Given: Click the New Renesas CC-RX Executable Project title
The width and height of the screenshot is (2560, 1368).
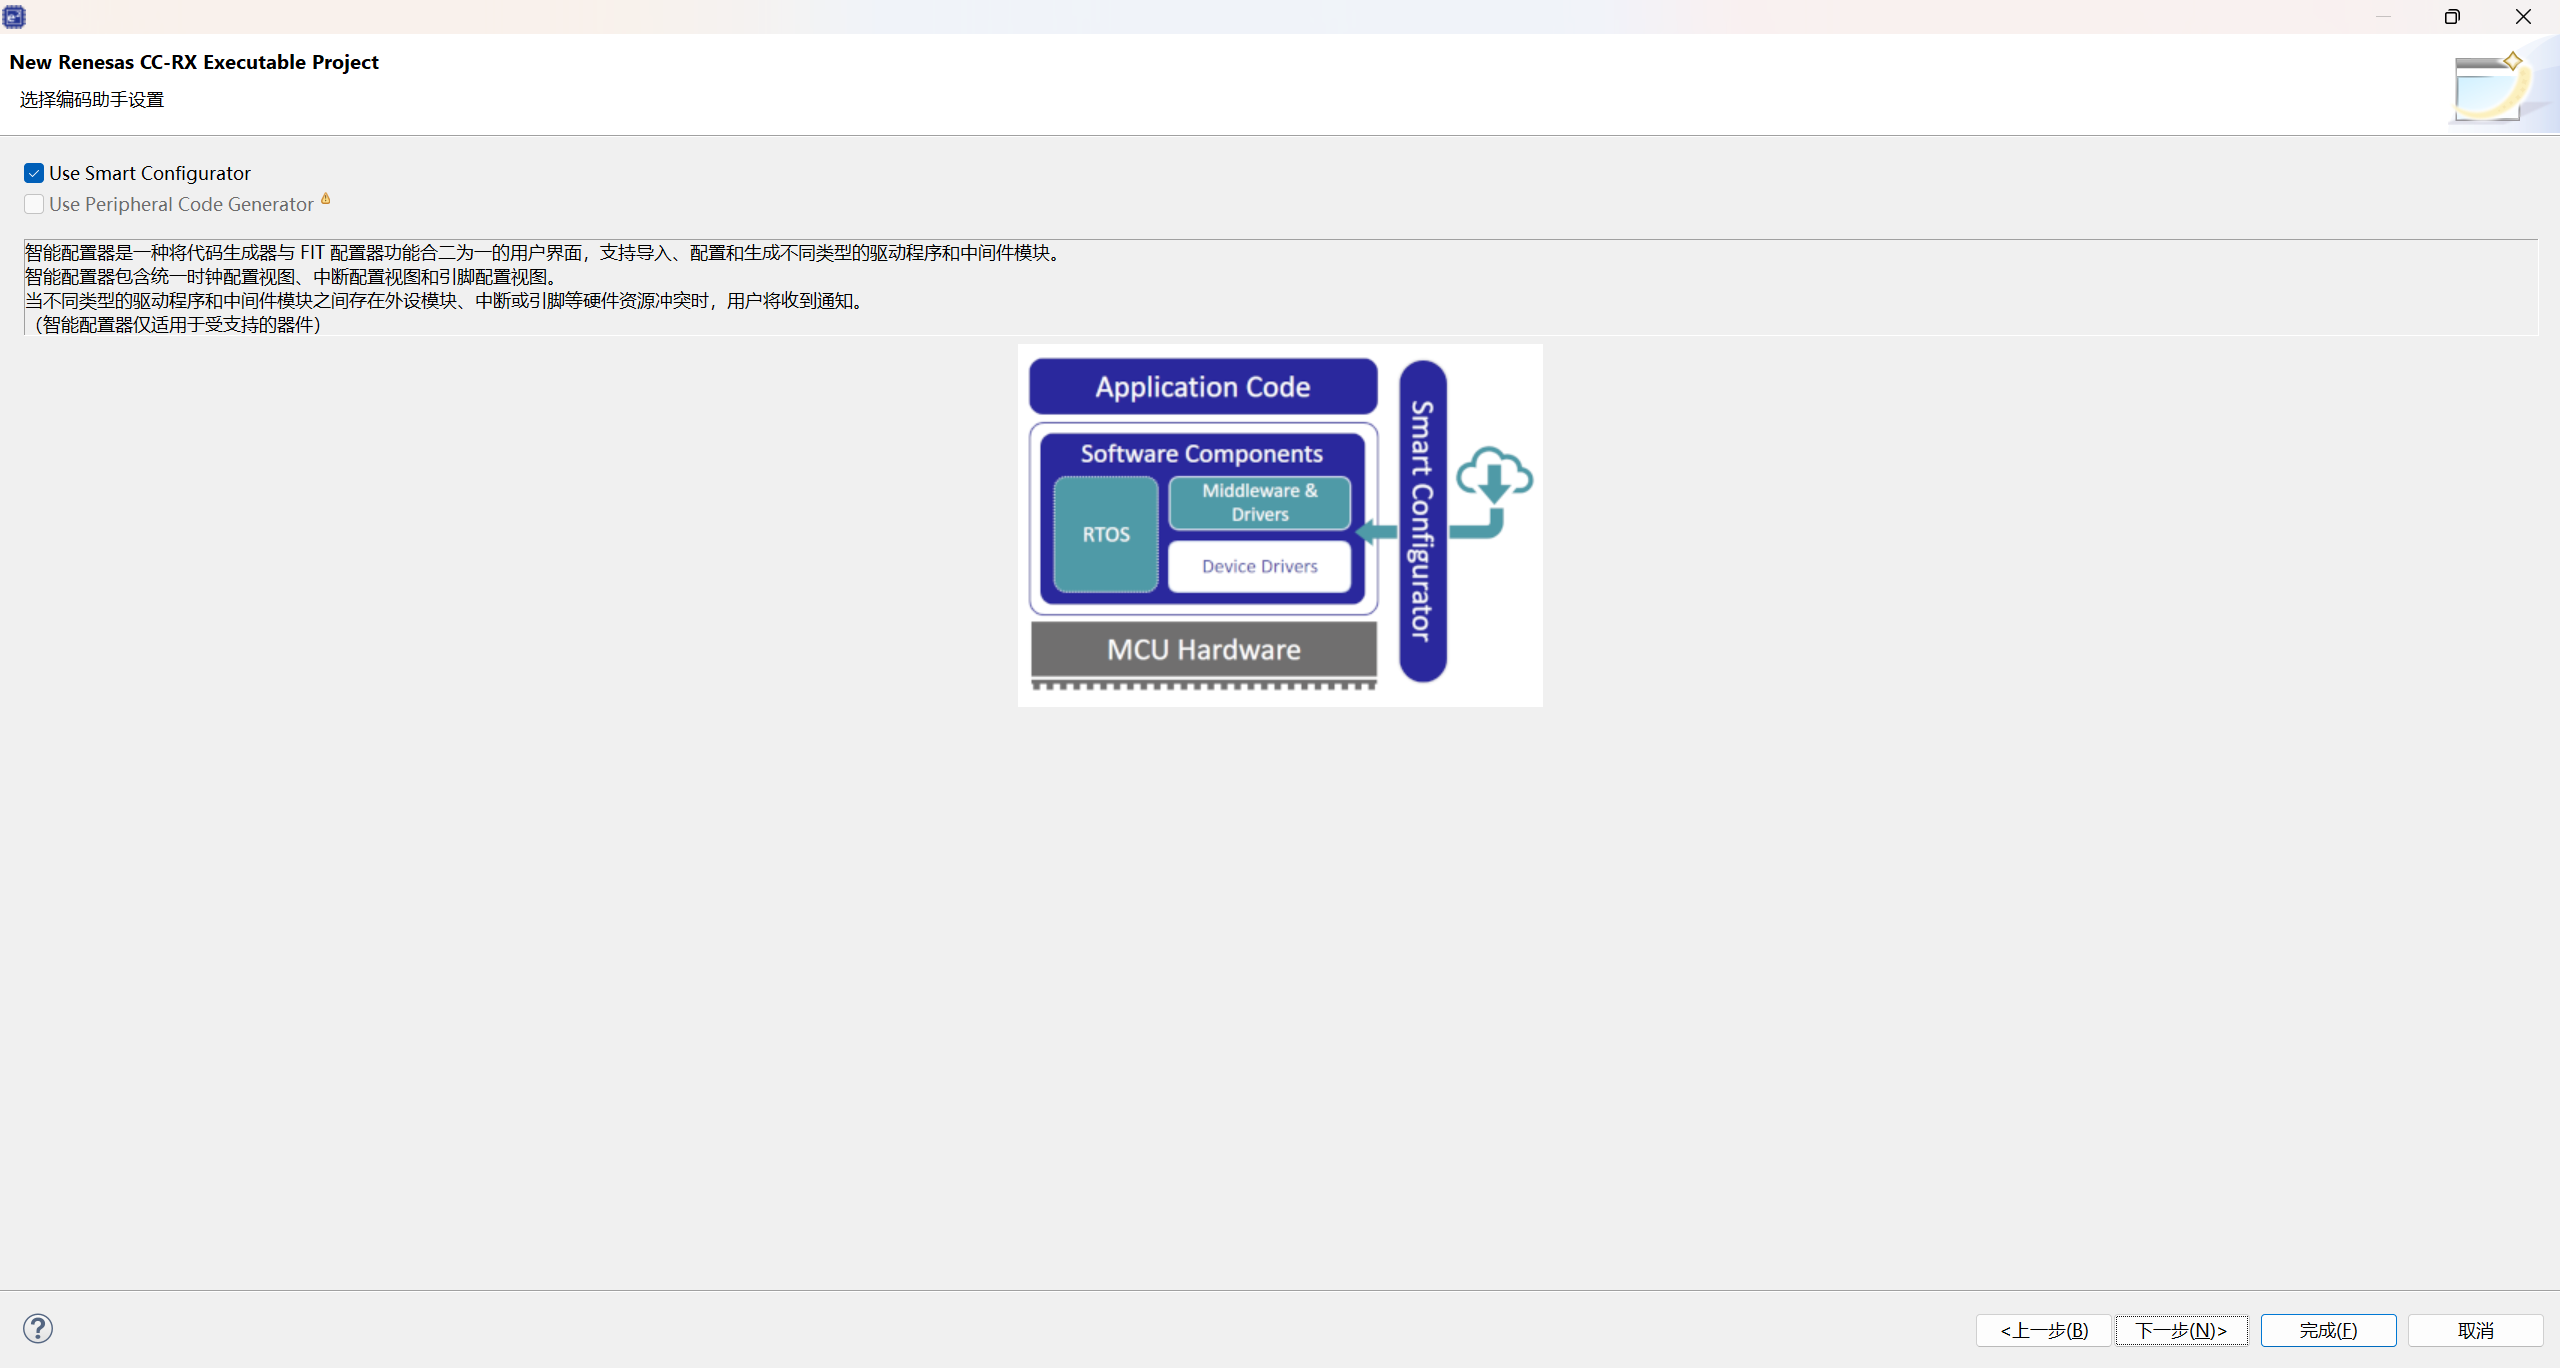Looking at the screenshot, I should point(194,62).
